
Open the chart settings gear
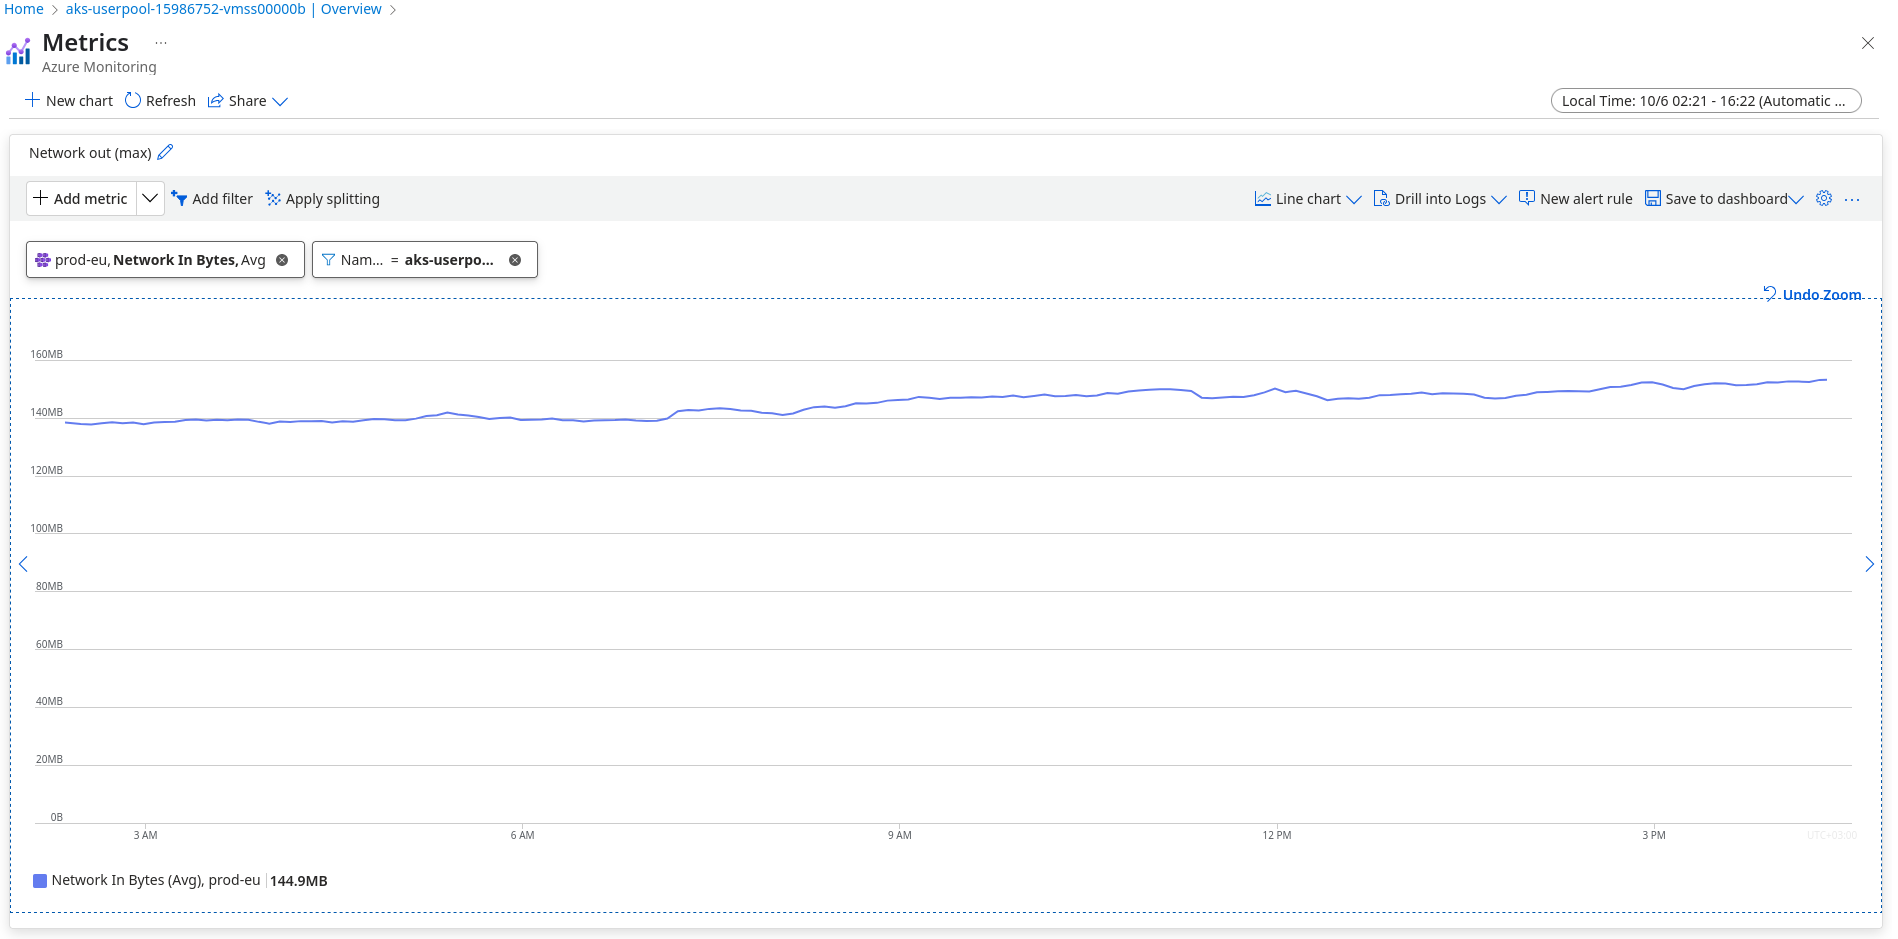pyautogui.click(x=1823, y=198)
